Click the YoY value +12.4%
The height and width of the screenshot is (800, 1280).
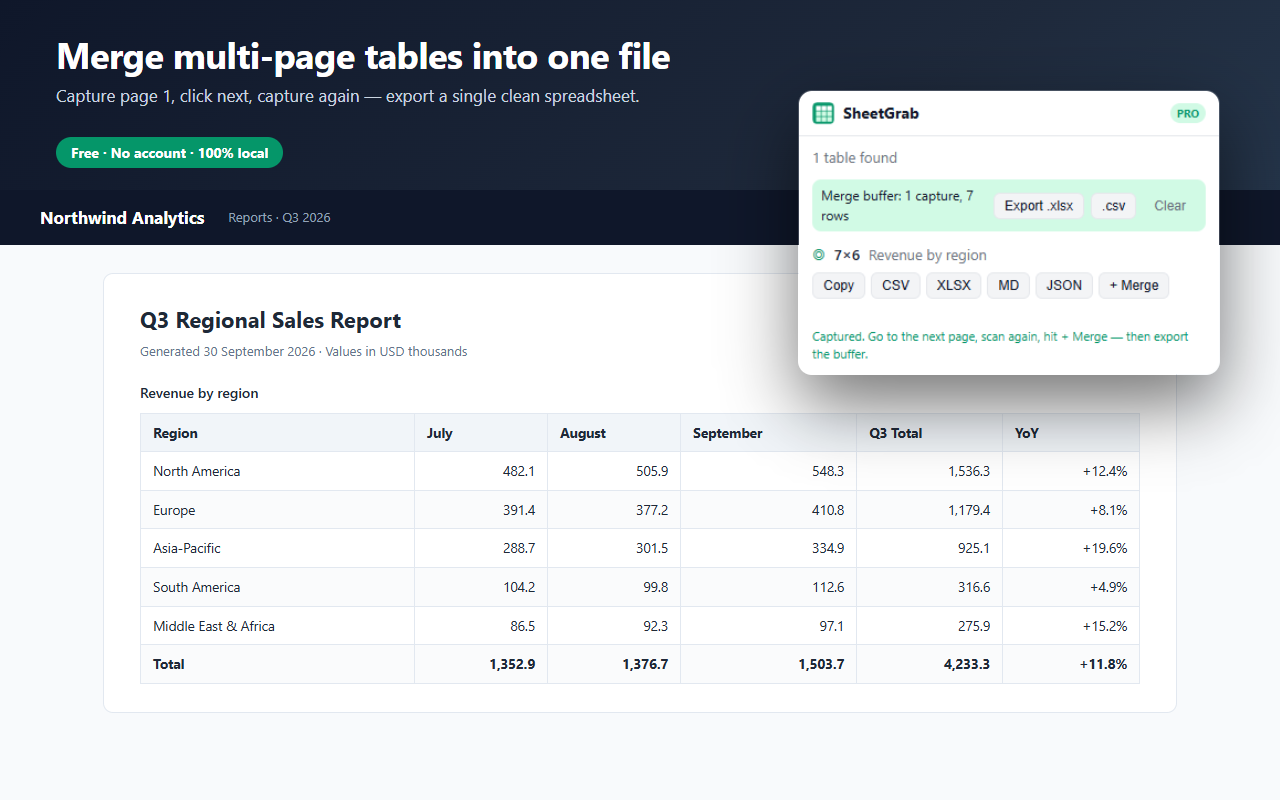(x=1105, y=471)
